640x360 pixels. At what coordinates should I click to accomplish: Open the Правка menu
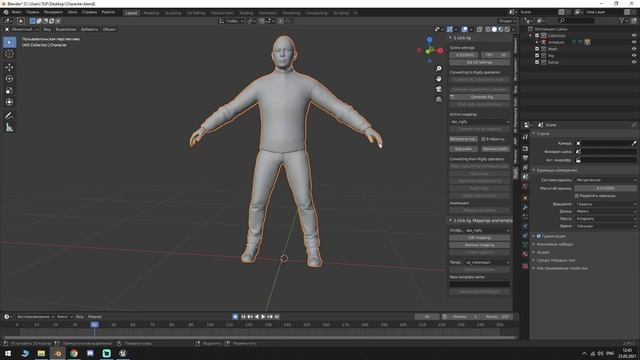33,12
